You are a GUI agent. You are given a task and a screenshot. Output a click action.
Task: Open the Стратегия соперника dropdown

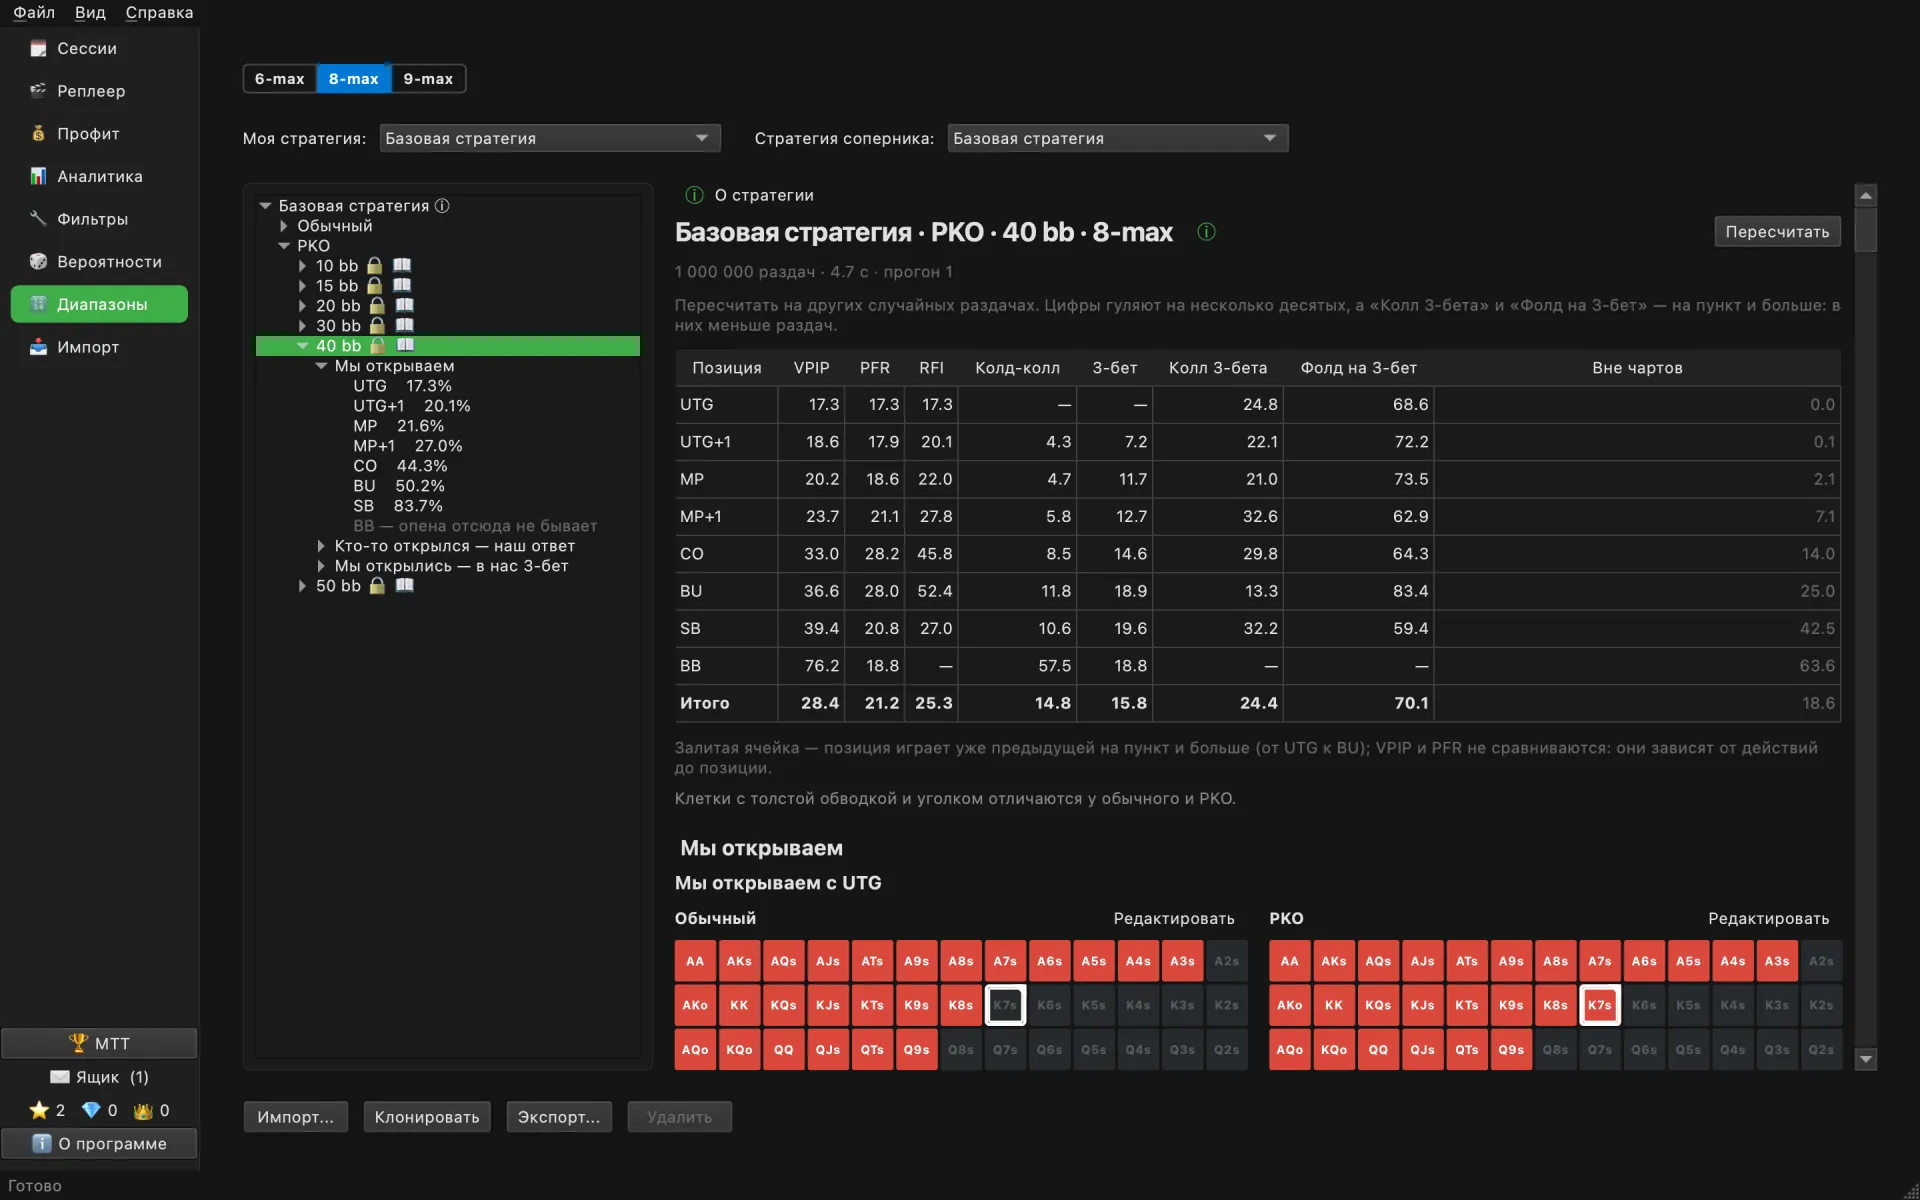(x=1117, y=138)
